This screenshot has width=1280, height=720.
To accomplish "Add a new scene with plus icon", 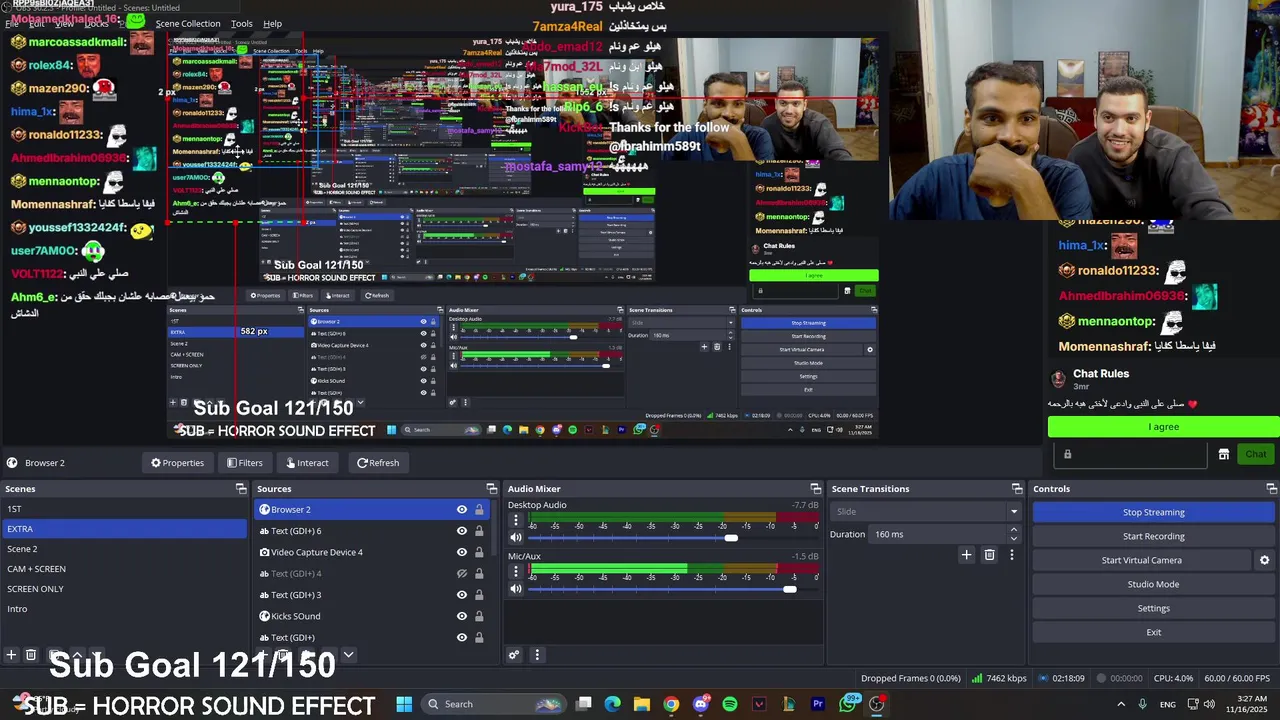I will [11, 655].
